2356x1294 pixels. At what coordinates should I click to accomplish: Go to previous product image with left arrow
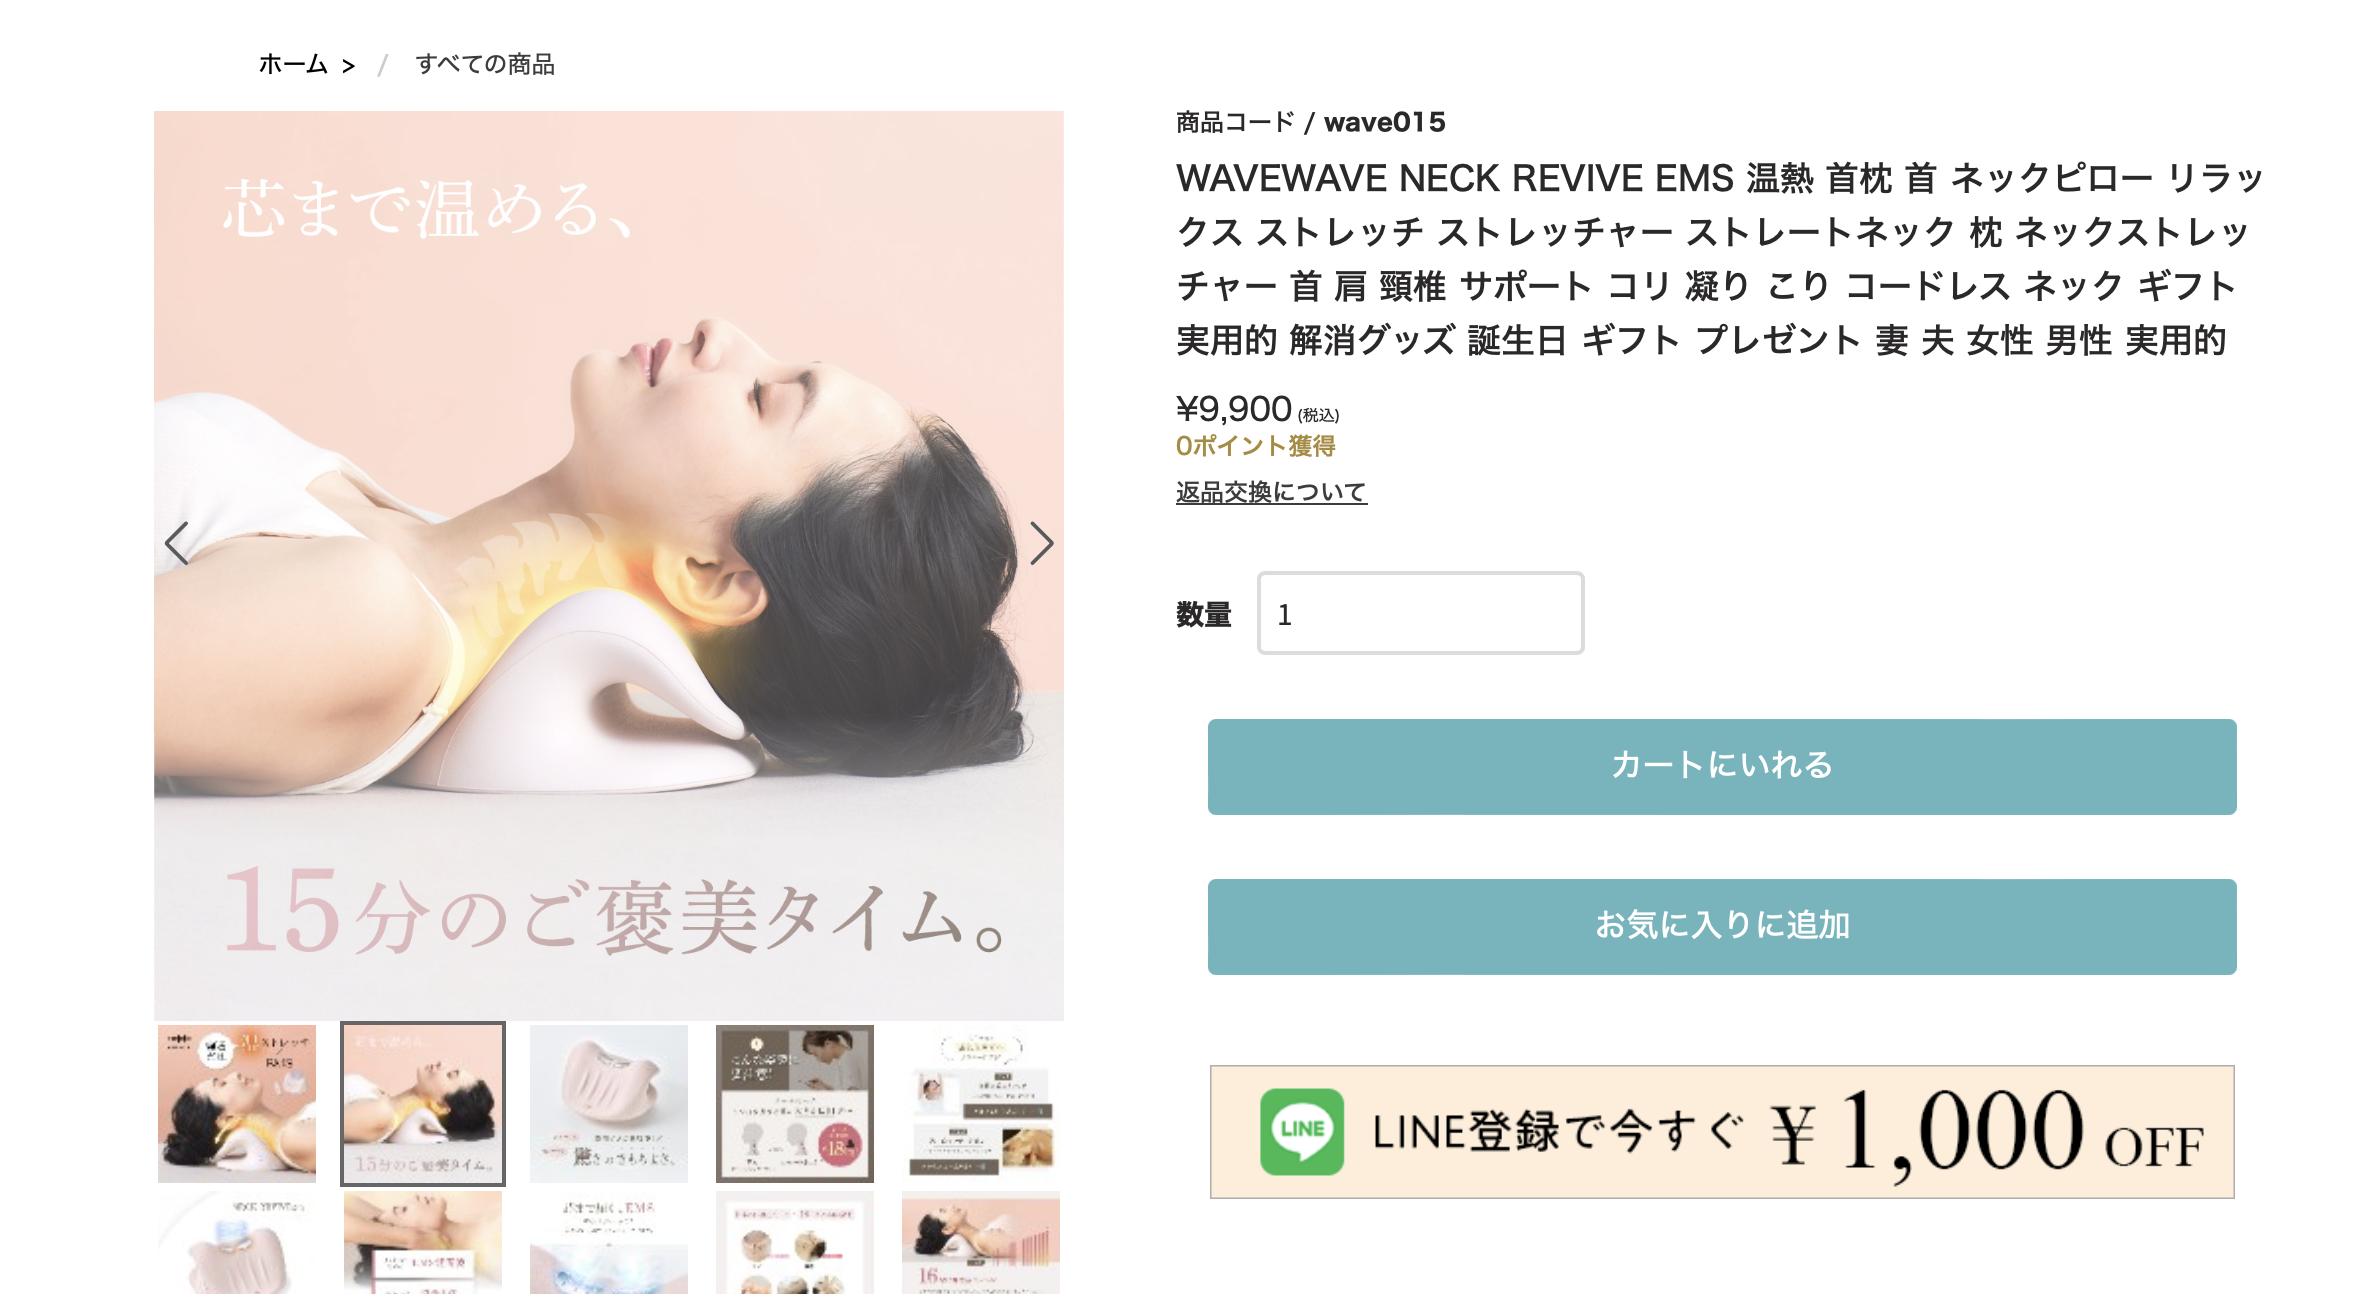(x=177, y=543)
